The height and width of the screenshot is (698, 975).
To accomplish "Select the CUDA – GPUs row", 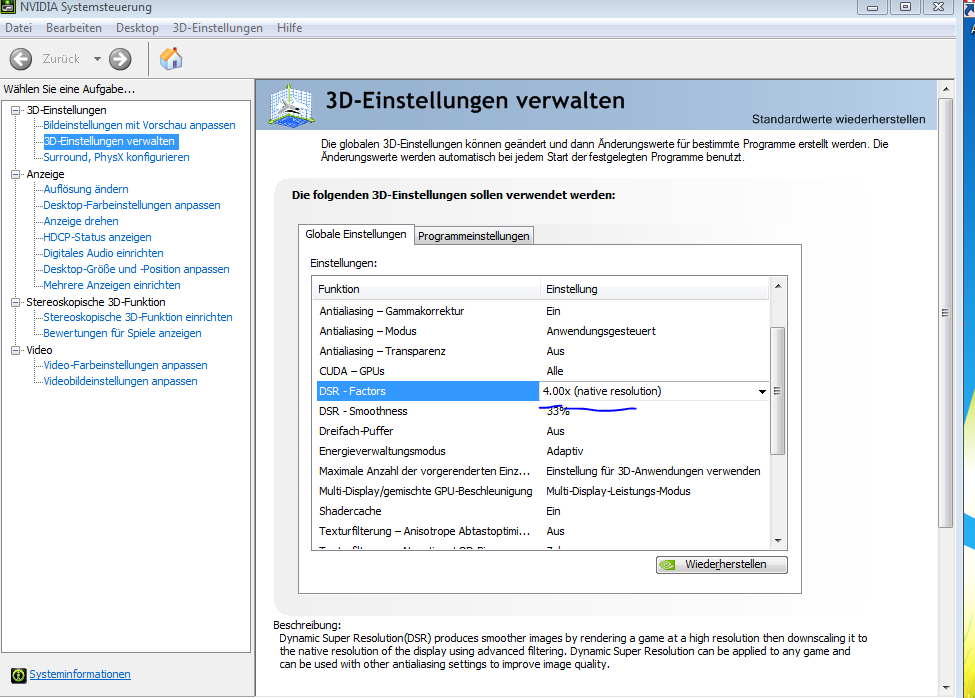I will click(x=542, y=371).
